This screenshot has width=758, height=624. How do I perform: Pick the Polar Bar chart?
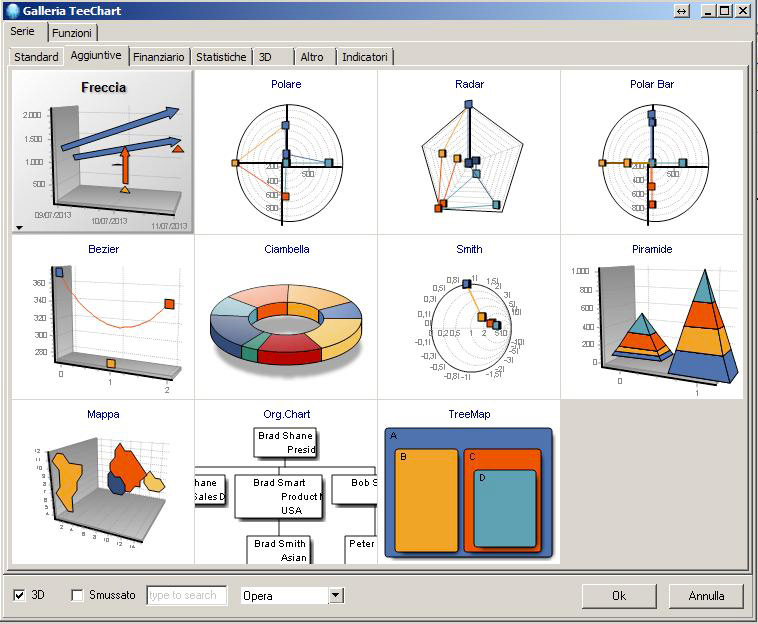(x=651, y=152)
